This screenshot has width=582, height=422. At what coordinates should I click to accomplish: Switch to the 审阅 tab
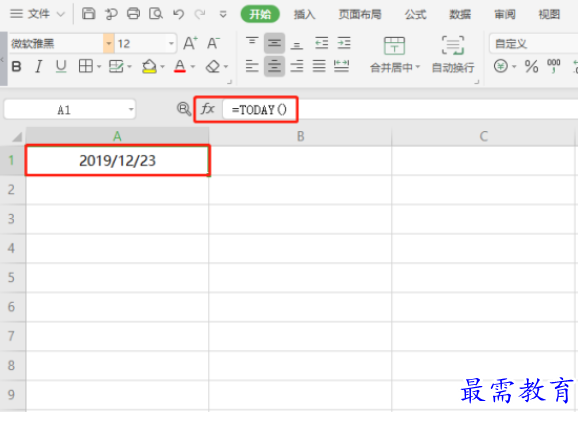coord(504,14)
